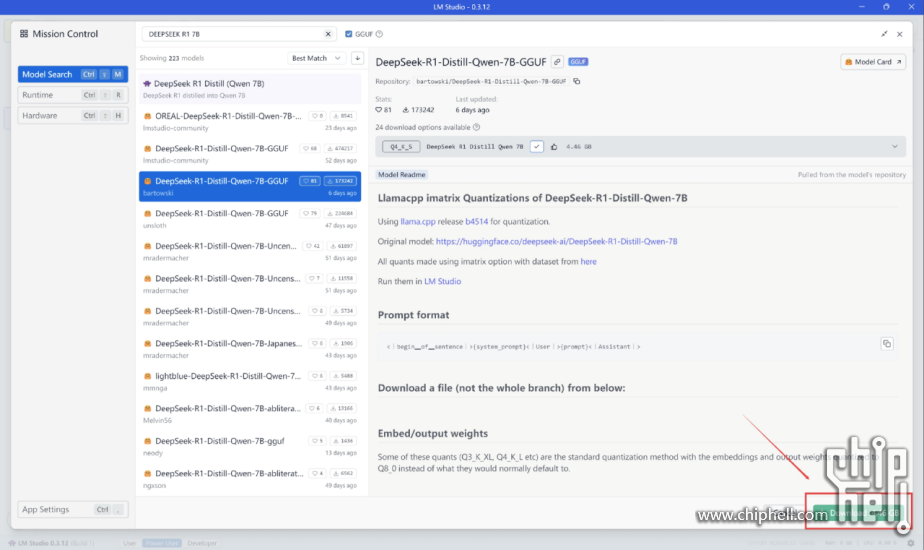Viewport: 924px width, 550px height.
Task: Click the expand window arrows icon
Action: coord(884,34)
